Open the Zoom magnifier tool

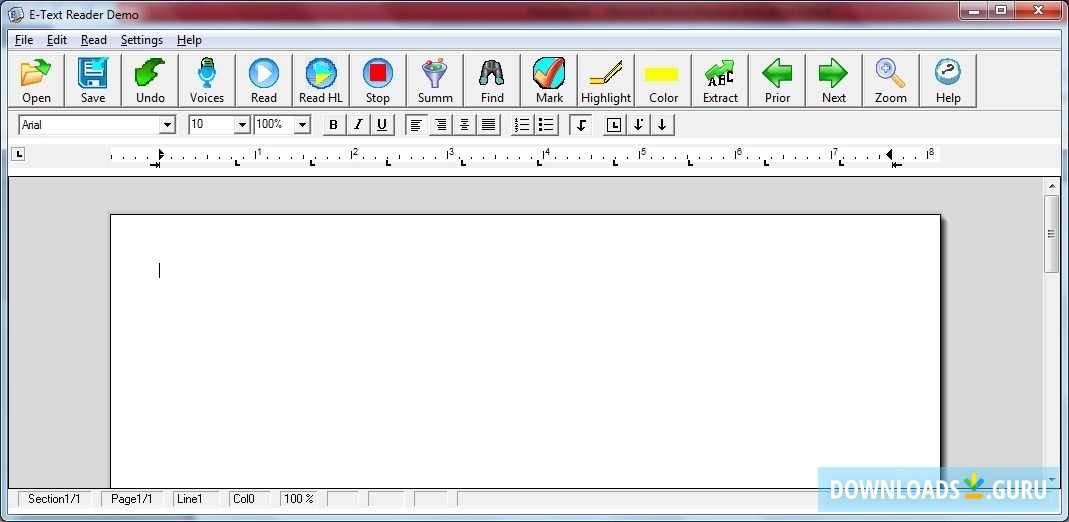click(x=891, y=80)
